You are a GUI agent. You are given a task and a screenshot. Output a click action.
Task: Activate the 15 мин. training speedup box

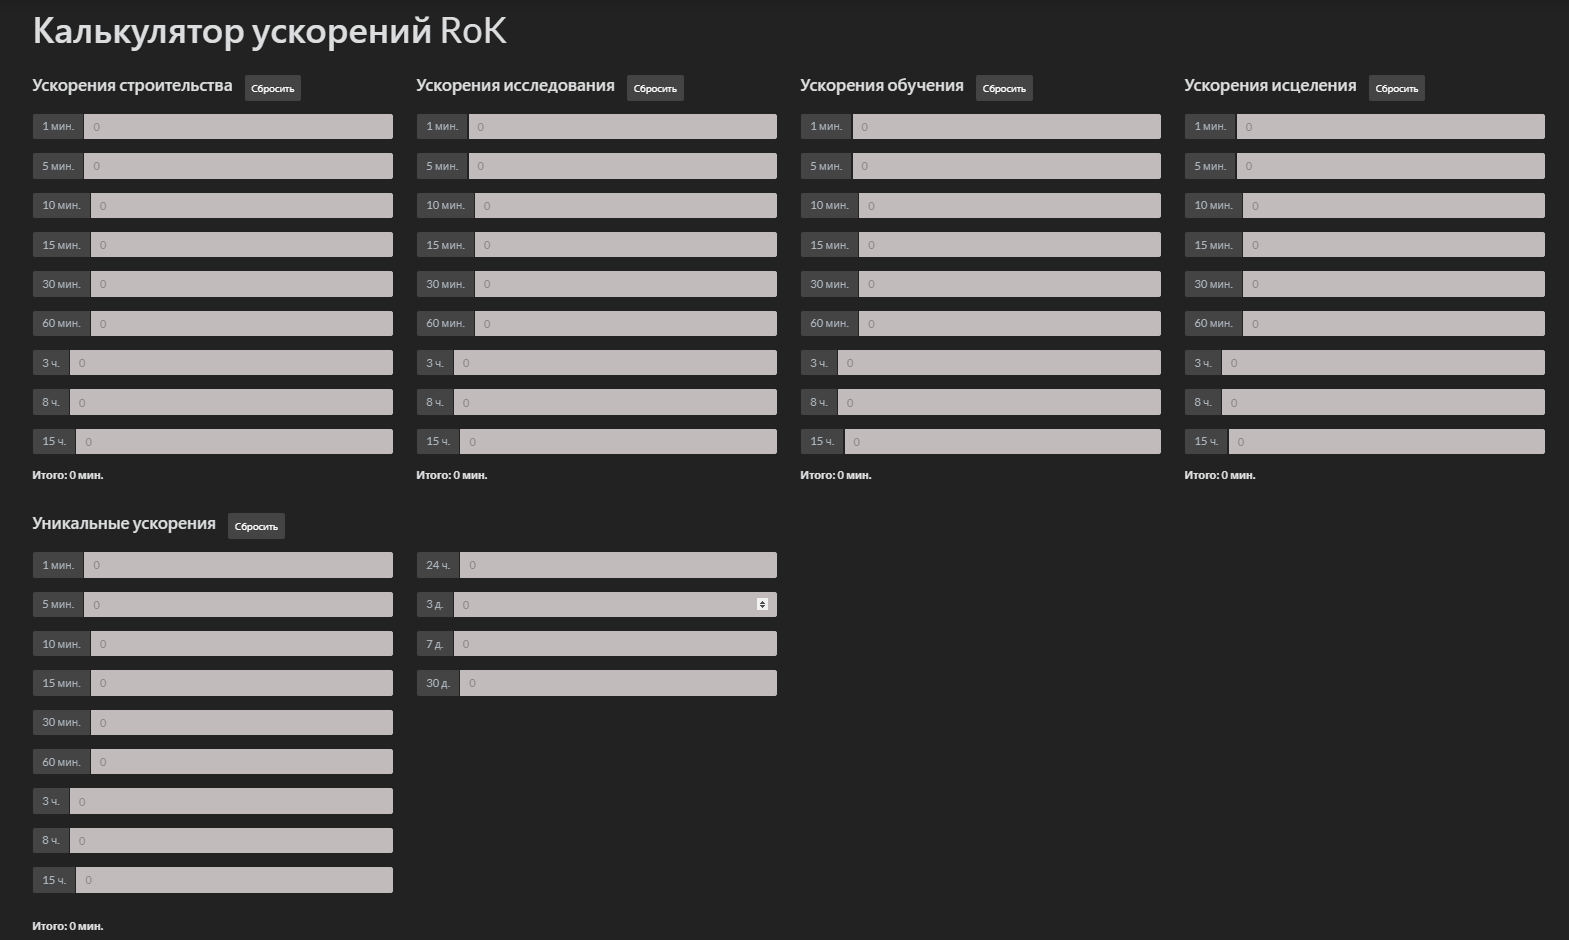tap(1010, 245)
